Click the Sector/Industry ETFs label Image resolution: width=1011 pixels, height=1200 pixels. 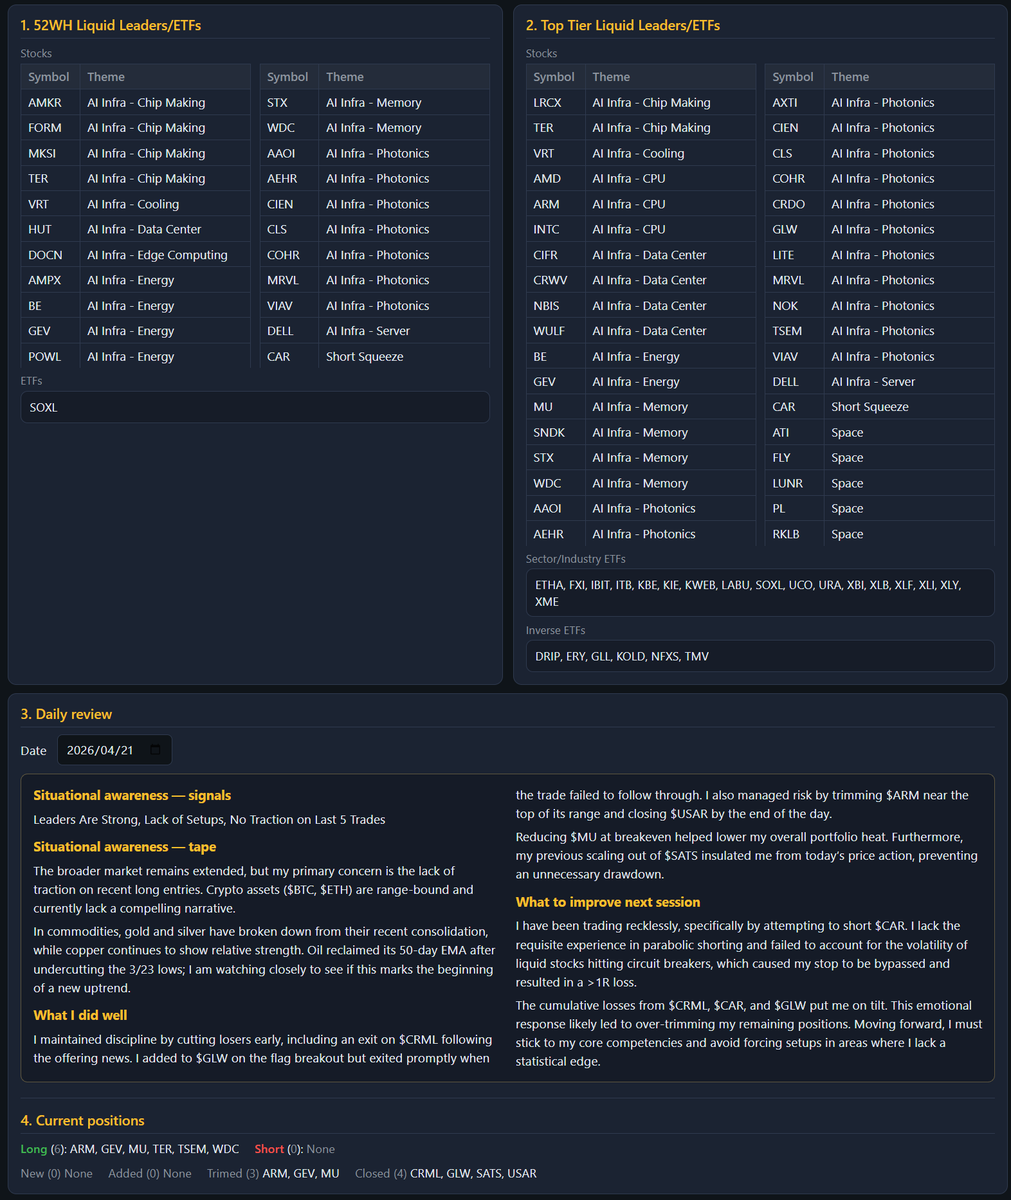[576, 559]
